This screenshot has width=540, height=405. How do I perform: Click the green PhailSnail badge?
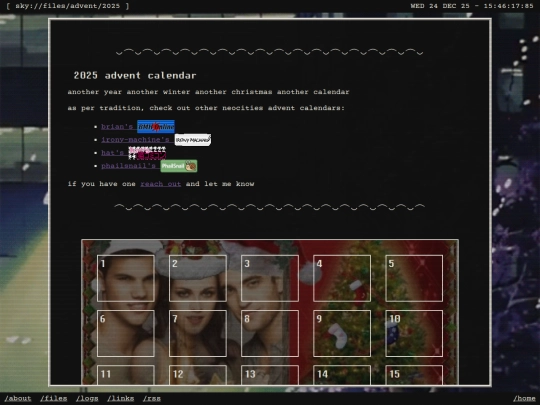[x=179, y=166]
